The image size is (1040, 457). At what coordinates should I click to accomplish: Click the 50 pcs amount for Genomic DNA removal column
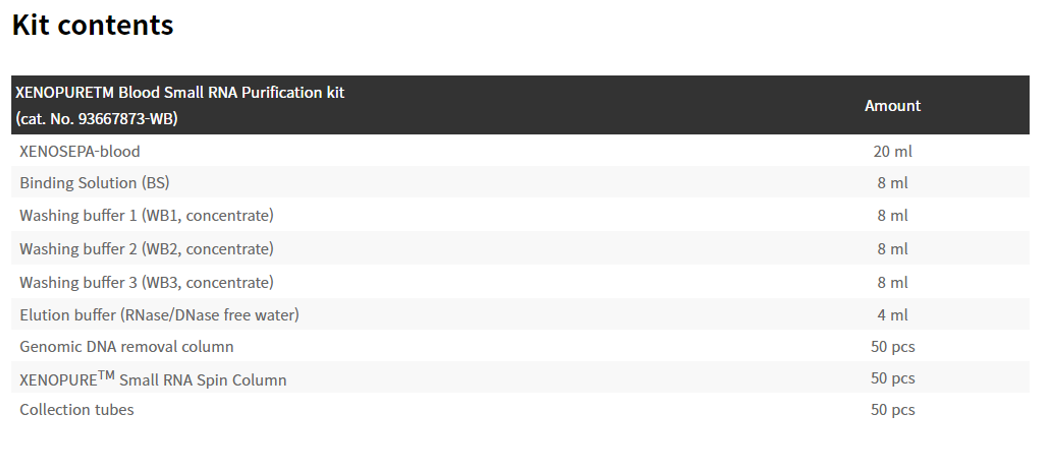coord(892,347)
